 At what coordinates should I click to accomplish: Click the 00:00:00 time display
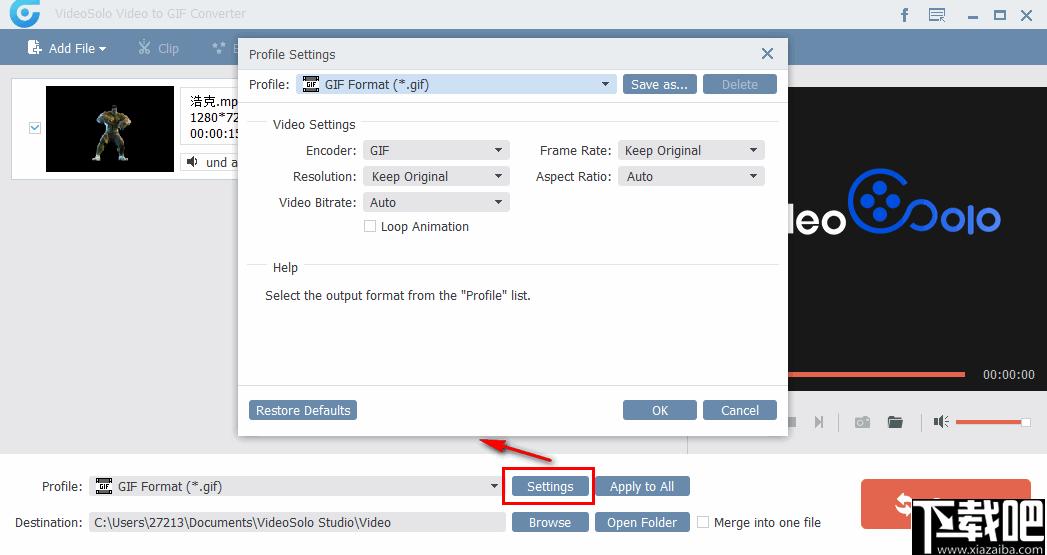pyautogui.click(x=1008, y=375)
